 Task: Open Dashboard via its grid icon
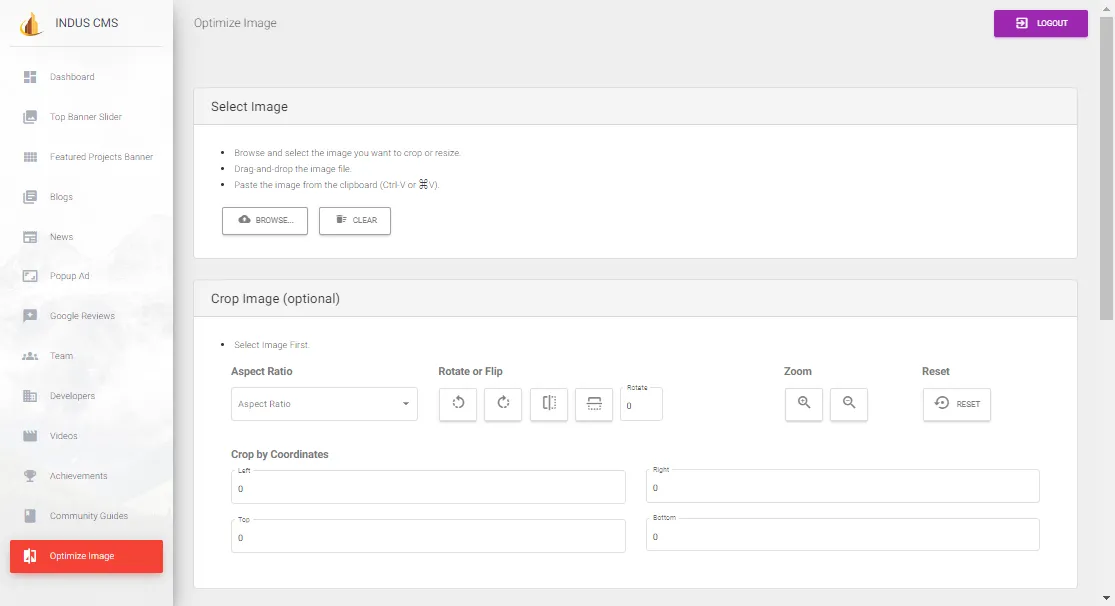(30, 77)
